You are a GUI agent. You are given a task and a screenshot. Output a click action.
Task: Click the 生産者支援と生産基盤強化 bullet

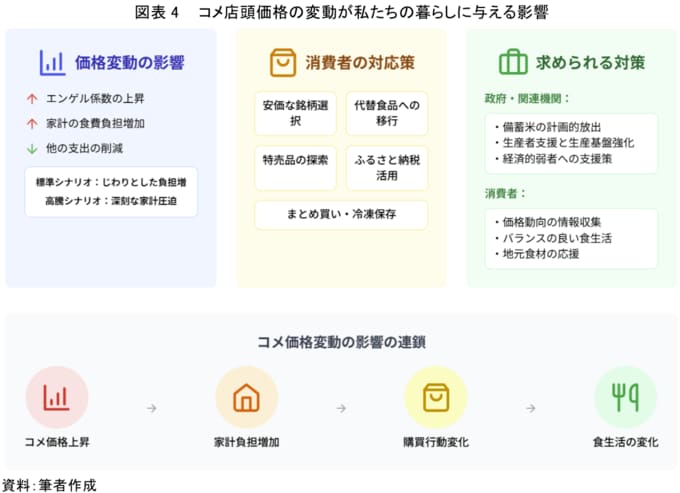pos(564,143)
